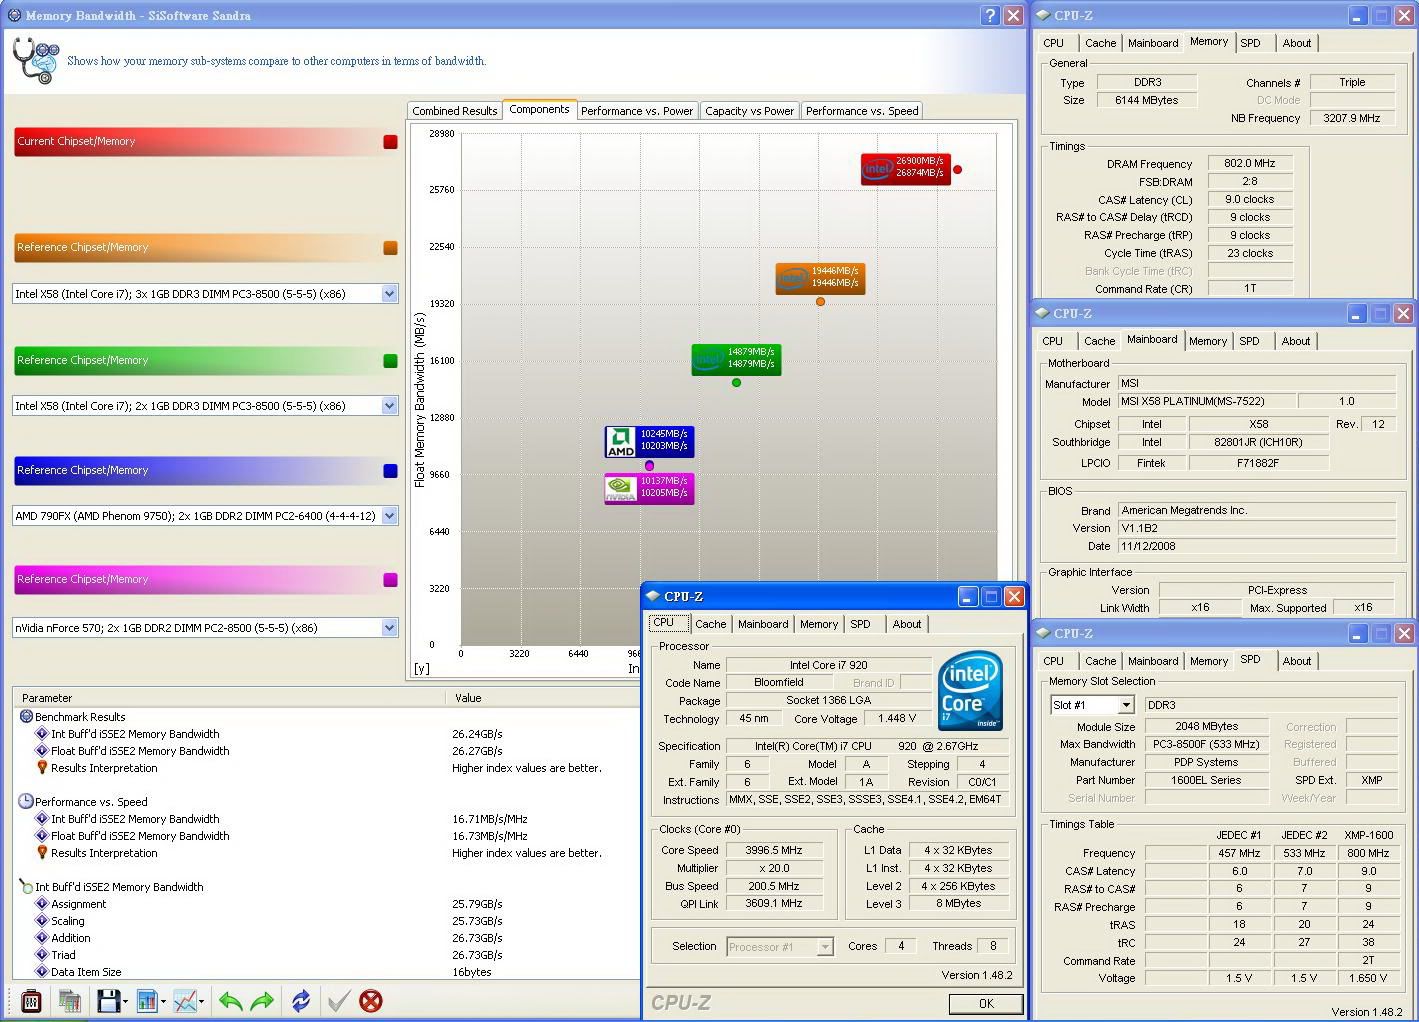Click the help question mark in Sandra title bar

coord(989,15)
